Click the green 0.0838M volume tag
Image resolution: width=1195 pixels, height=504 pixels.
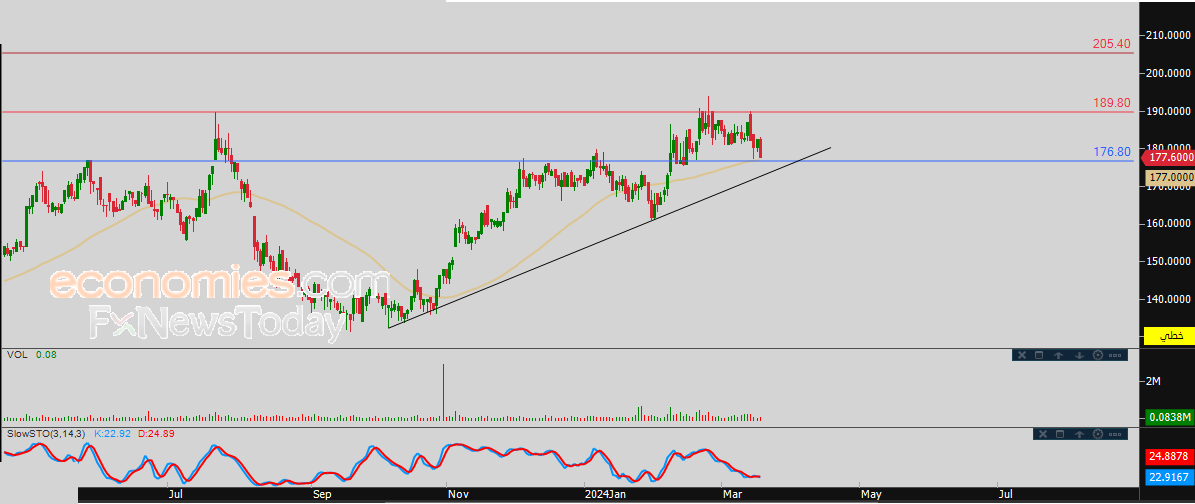click(1169, 416)
